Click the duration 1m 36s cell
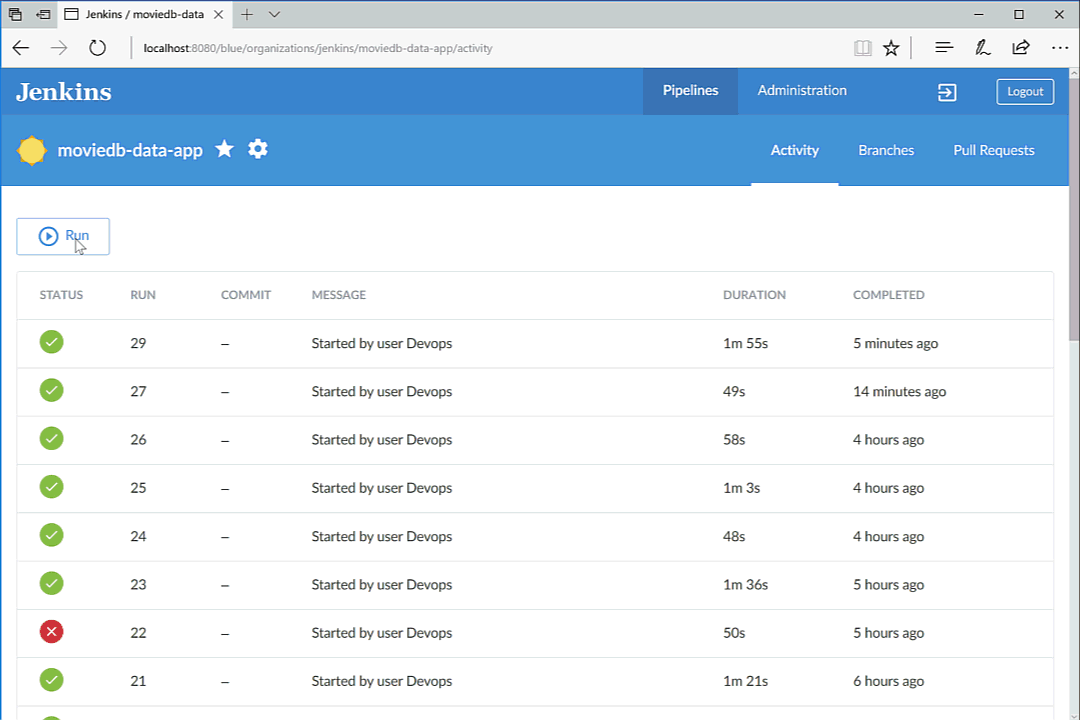Image resolution: width=1080 pixels, height=720 pixels. click(745, 584)
